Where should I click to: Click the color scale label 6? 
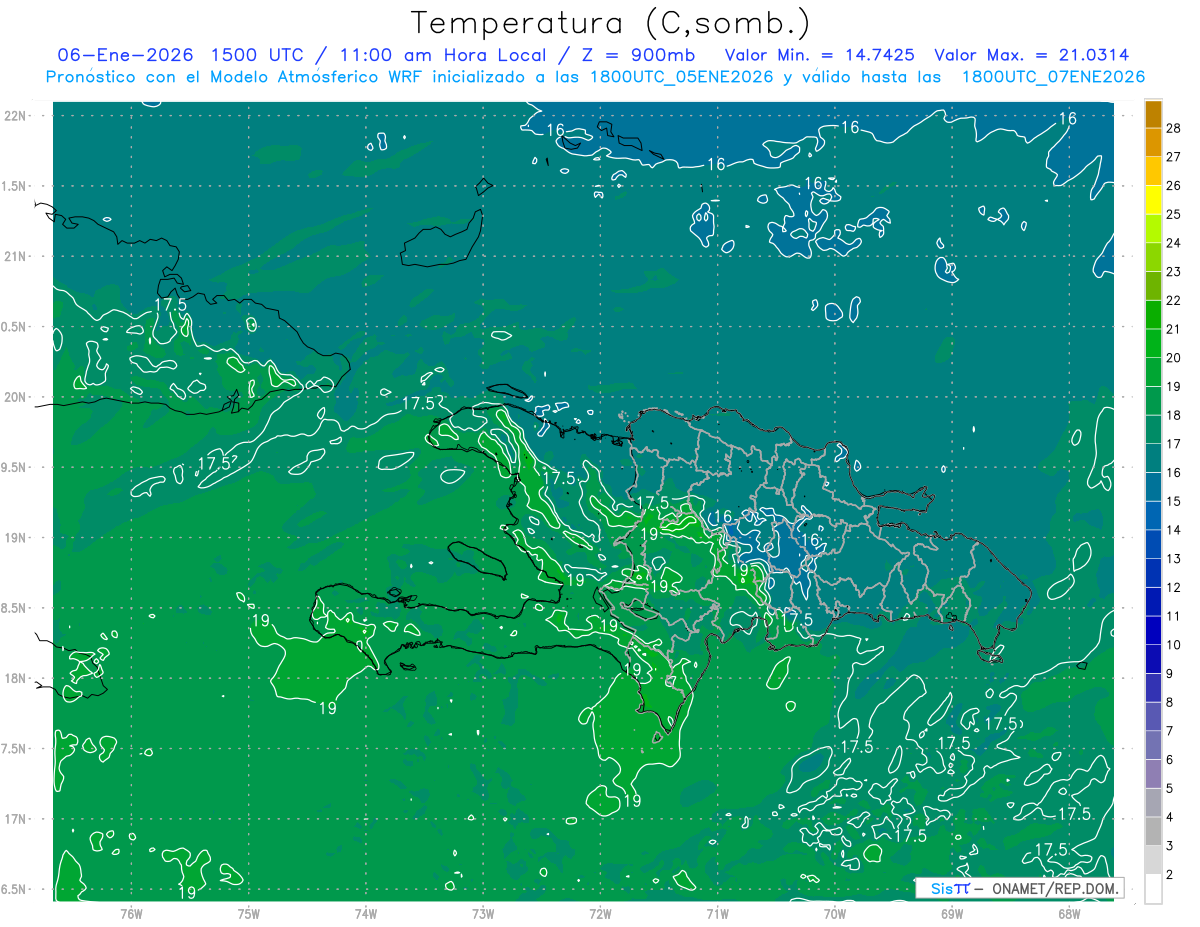(x=1170, y=760)
